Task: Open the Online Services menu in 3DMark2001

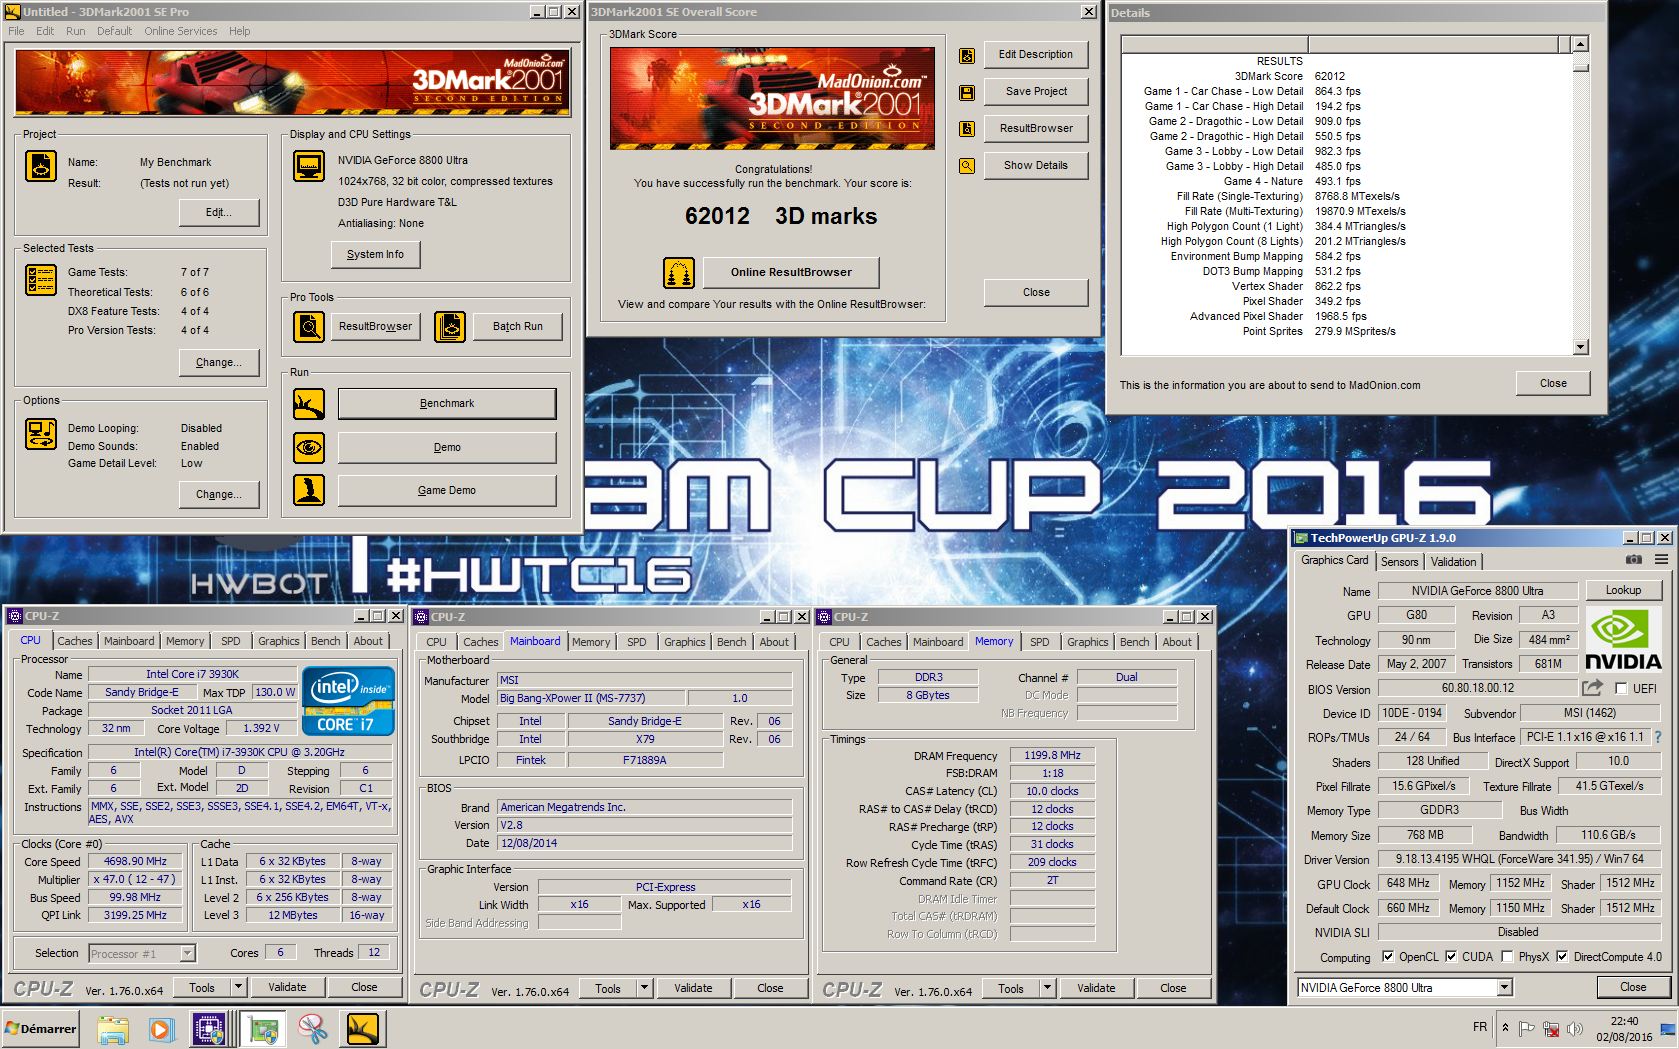Action: [x=180, y=31]
